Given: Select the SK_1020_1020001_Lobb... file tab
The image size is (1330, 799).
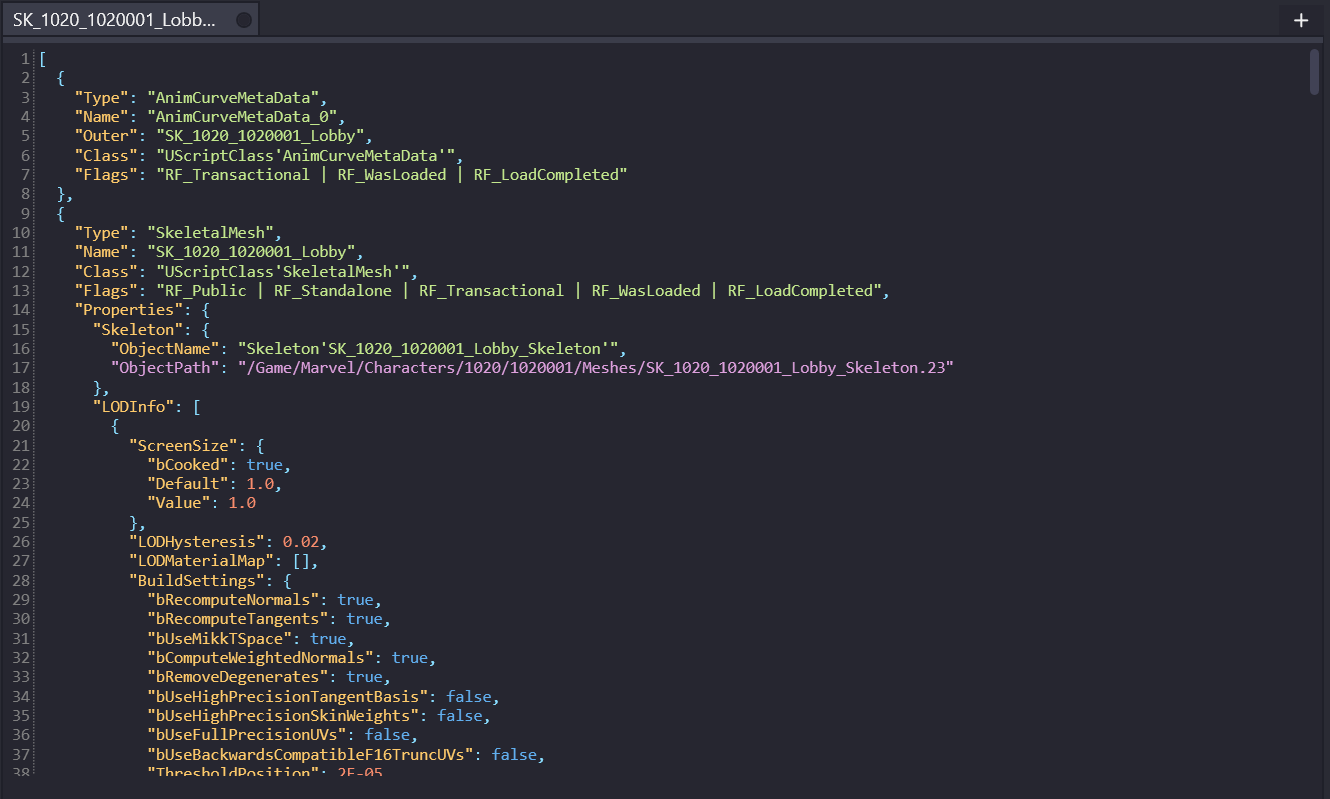Looking at the screenshot, I should pos(130,20).
